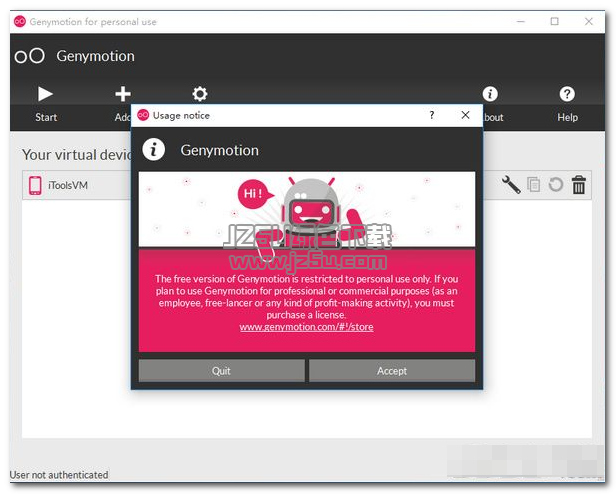
Task: Start the virtual device with Start button
Action: 46,104
